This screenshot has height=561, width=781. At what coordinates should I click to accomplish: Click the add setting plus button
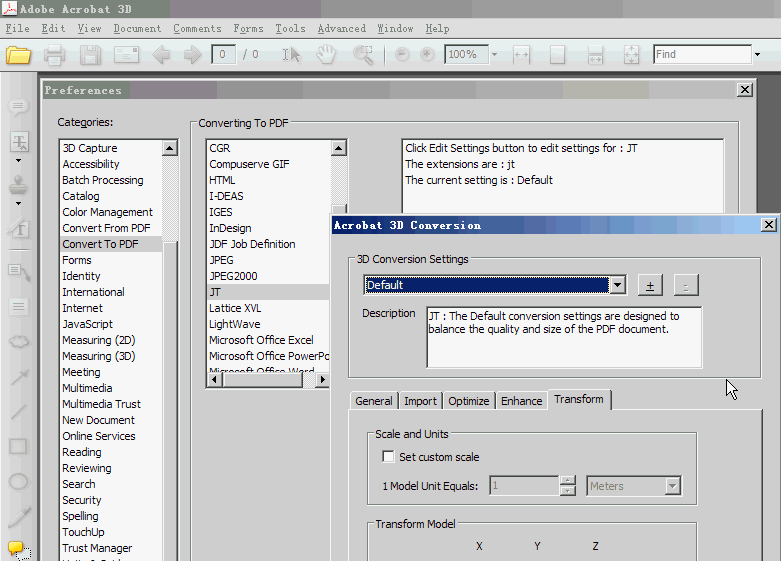click(x=650, y=286)
